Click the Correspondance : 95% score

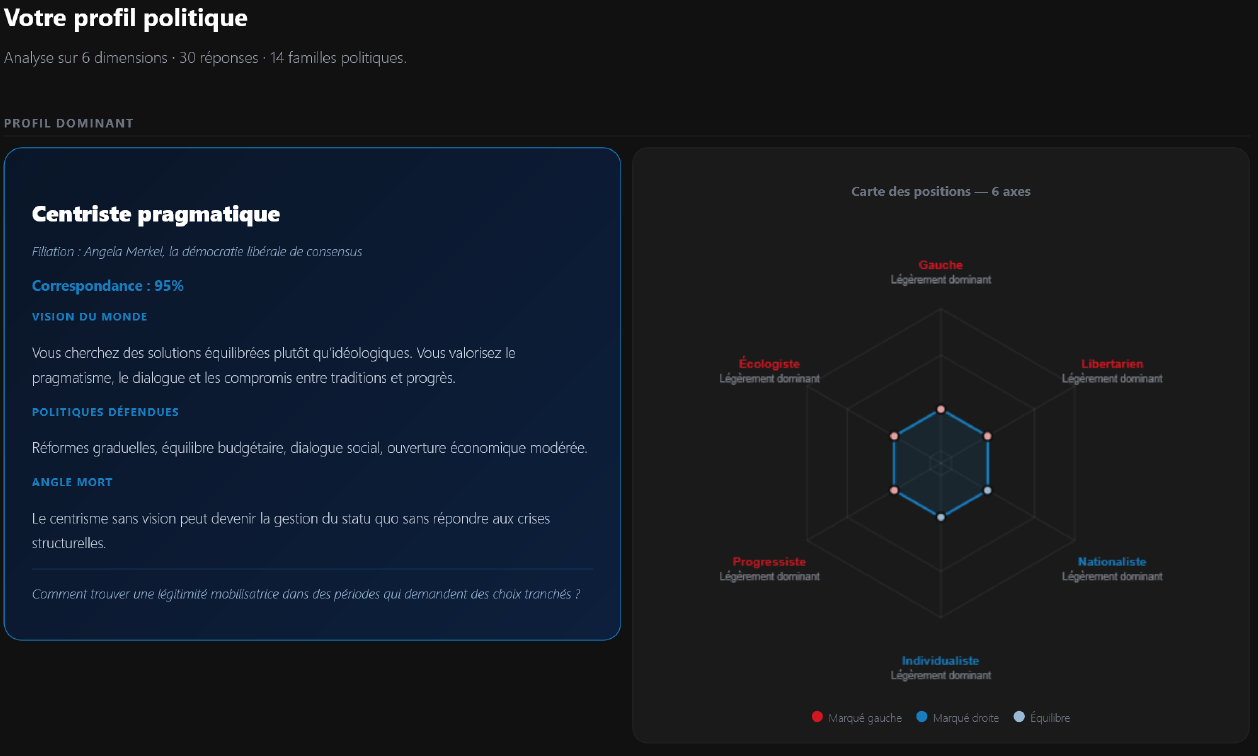(108, 286)
